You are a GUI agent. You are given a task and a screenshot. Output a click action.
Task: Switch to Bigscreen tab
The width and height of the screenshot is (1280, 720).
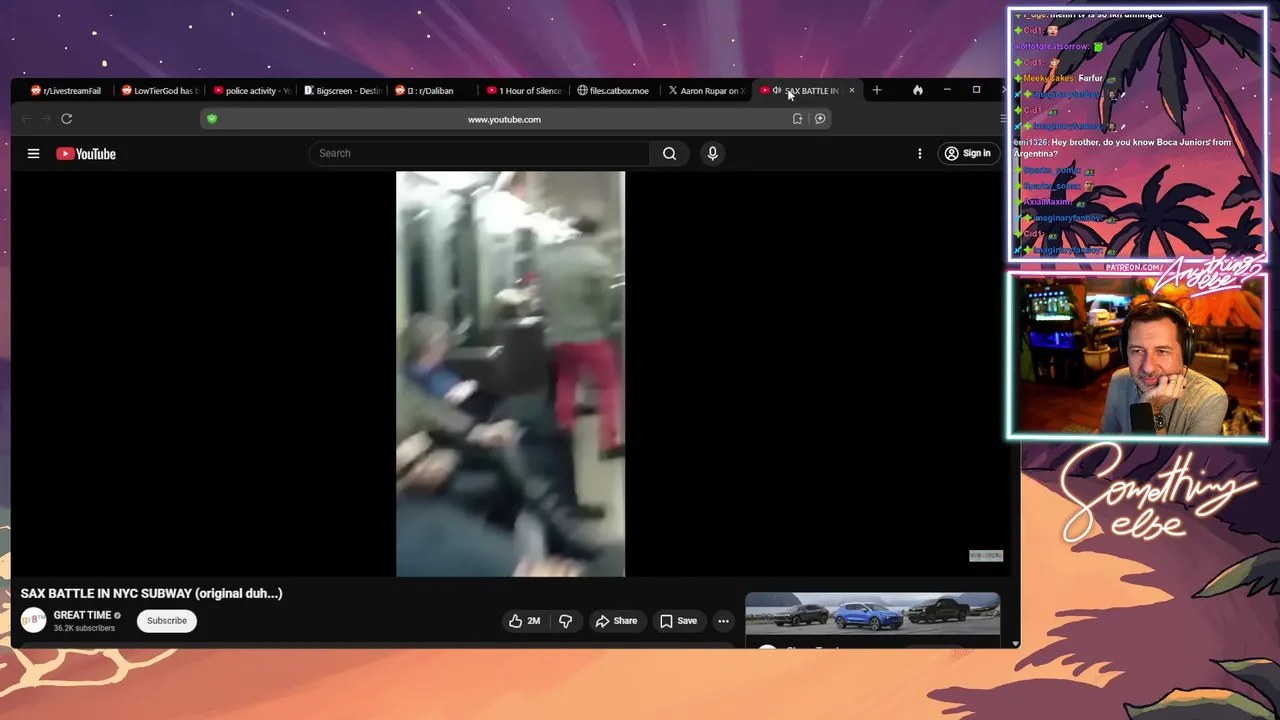(343, 90)
